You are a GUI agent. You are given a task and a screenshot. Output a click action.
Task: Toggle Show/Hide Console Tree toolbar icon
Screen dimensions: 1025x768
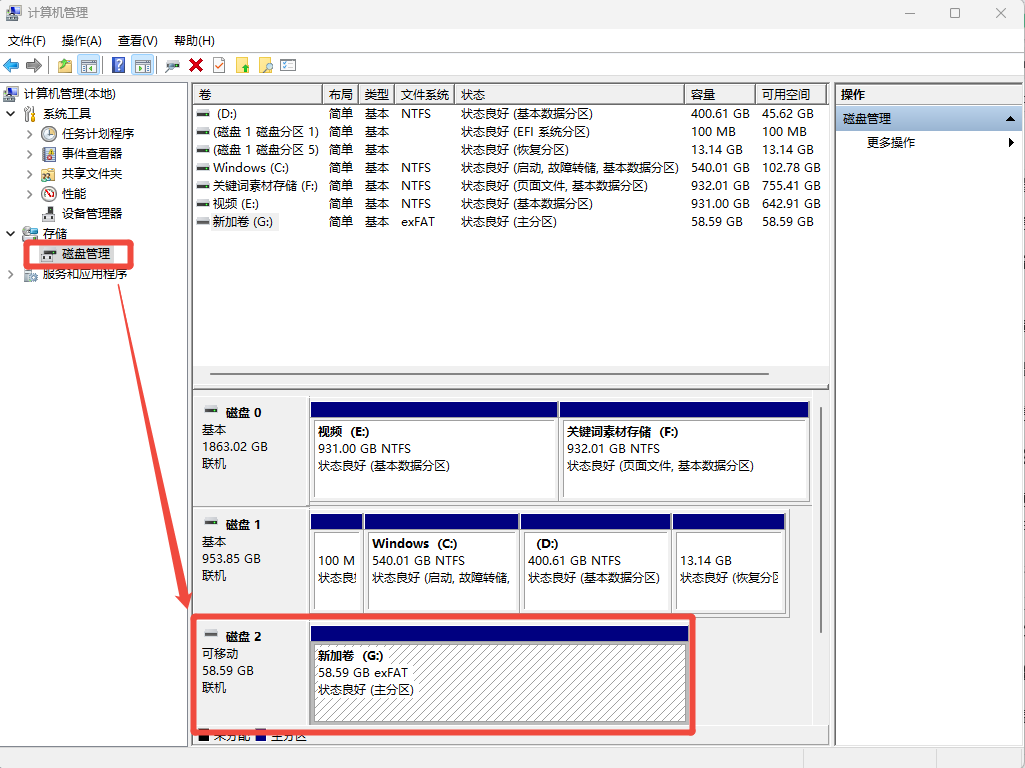(89, 65)
